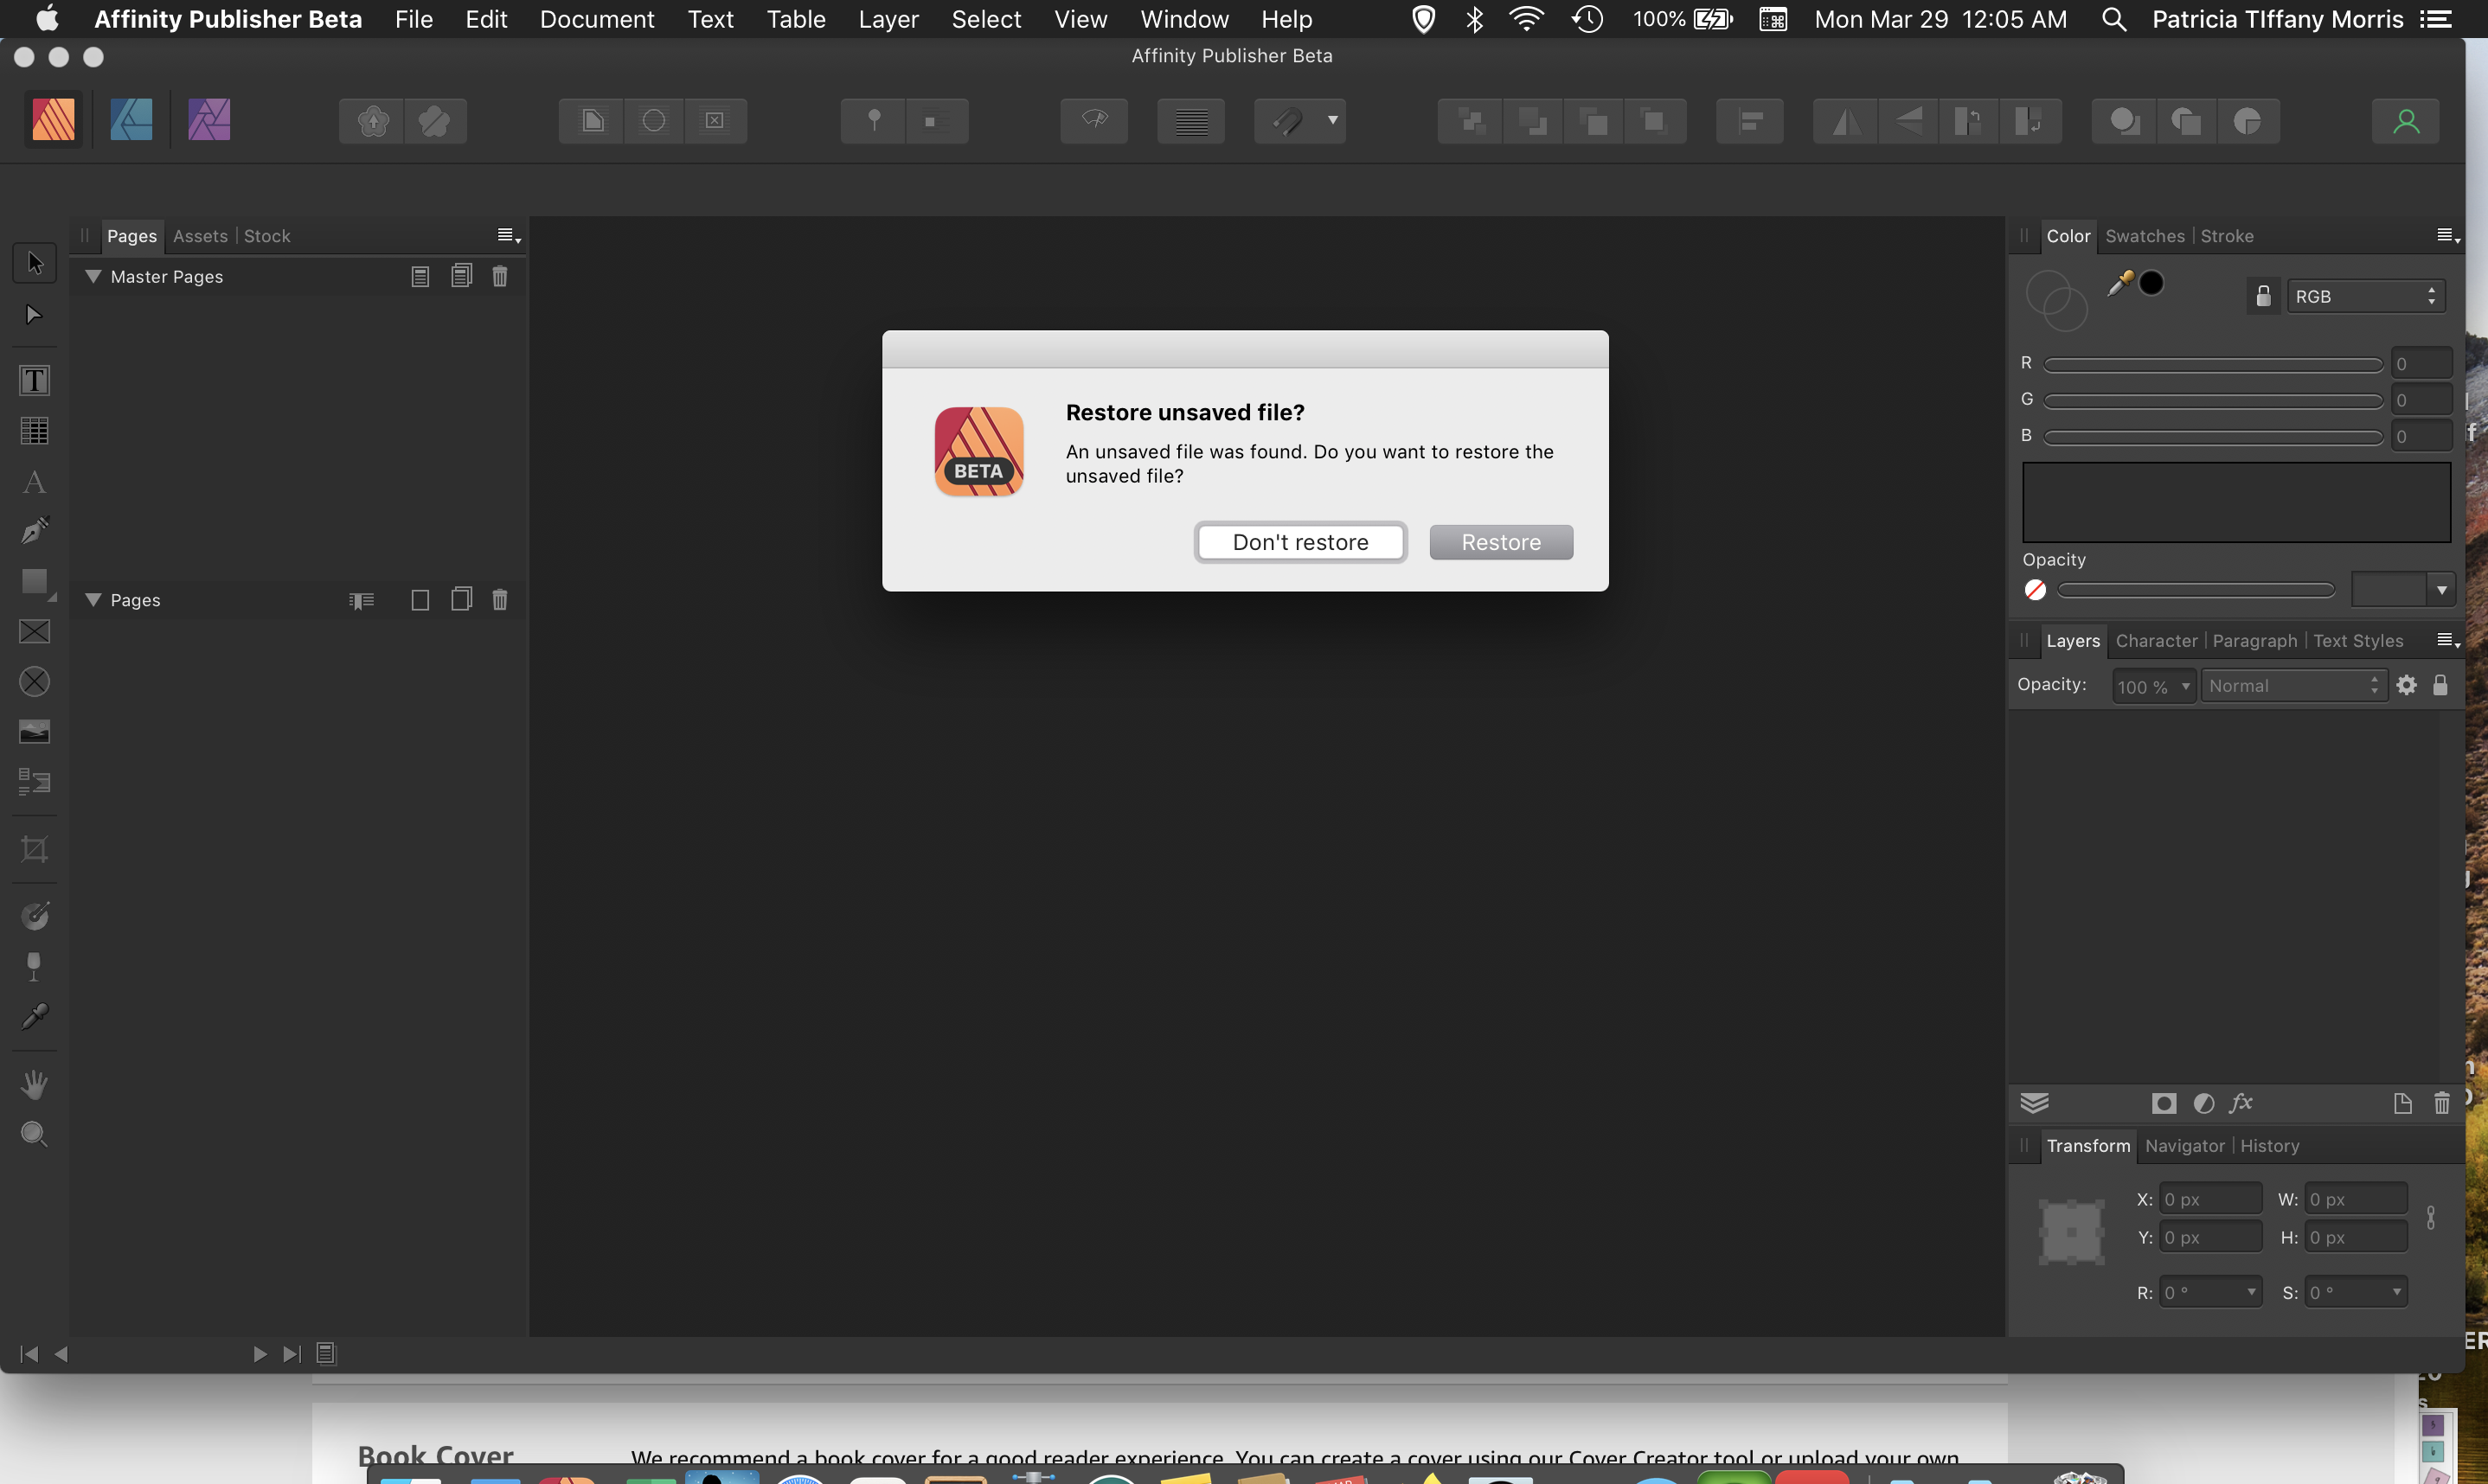Viewport: 2488px width, 1484px height.
Task: Click the layer effects fx icon
Action: pos(2241,1103)
